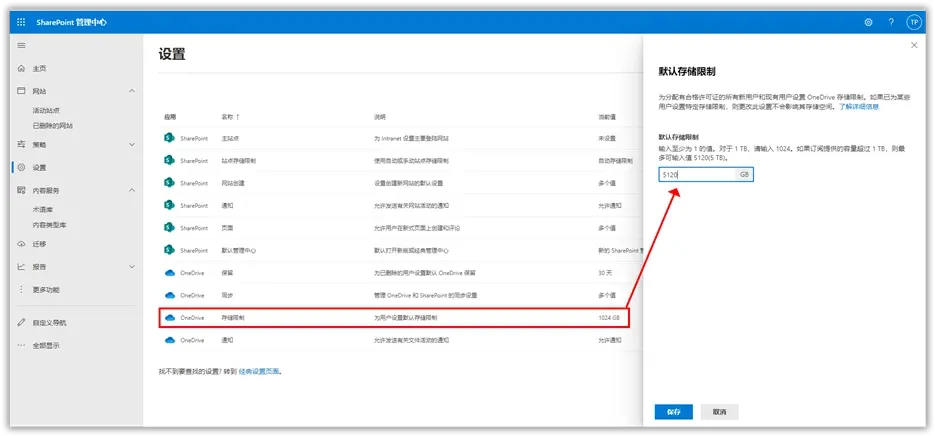Click the SharePoint icon in 网站创建 row
This screenshot has height=436, width=935.
click(169, 183)
